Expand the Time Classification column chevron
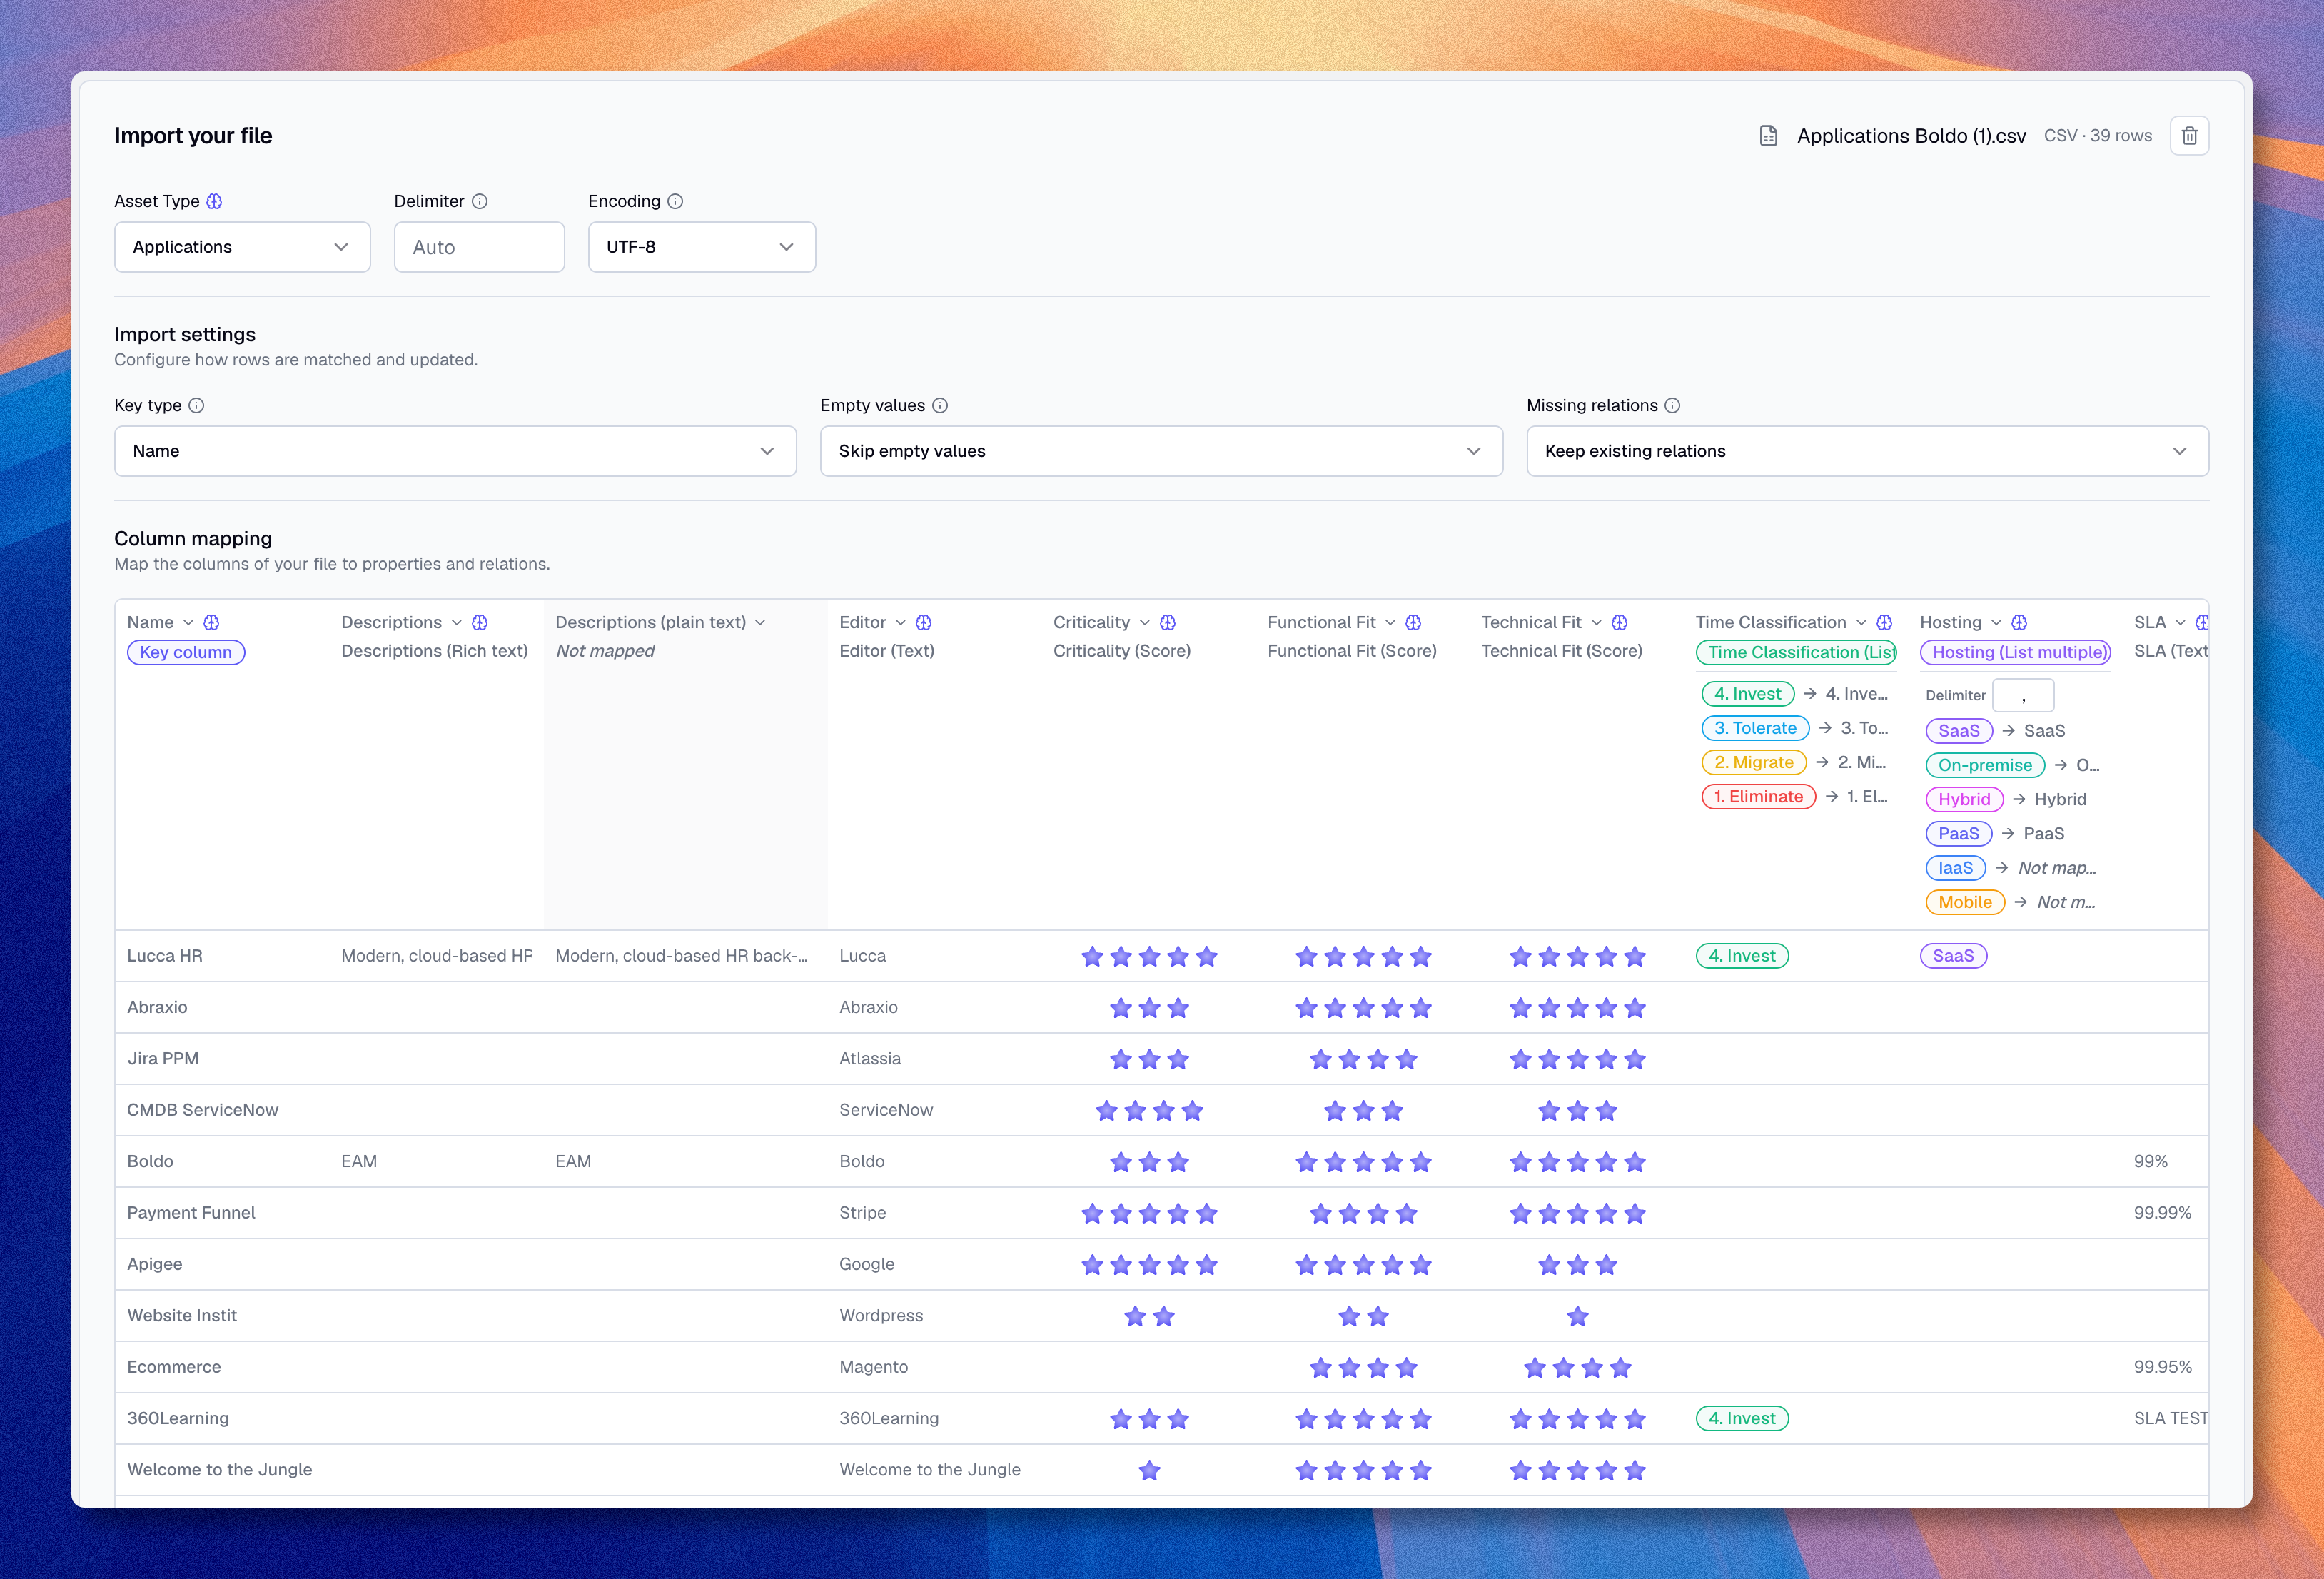This screenshot has height=1579, width=2324. (1861, 622)
